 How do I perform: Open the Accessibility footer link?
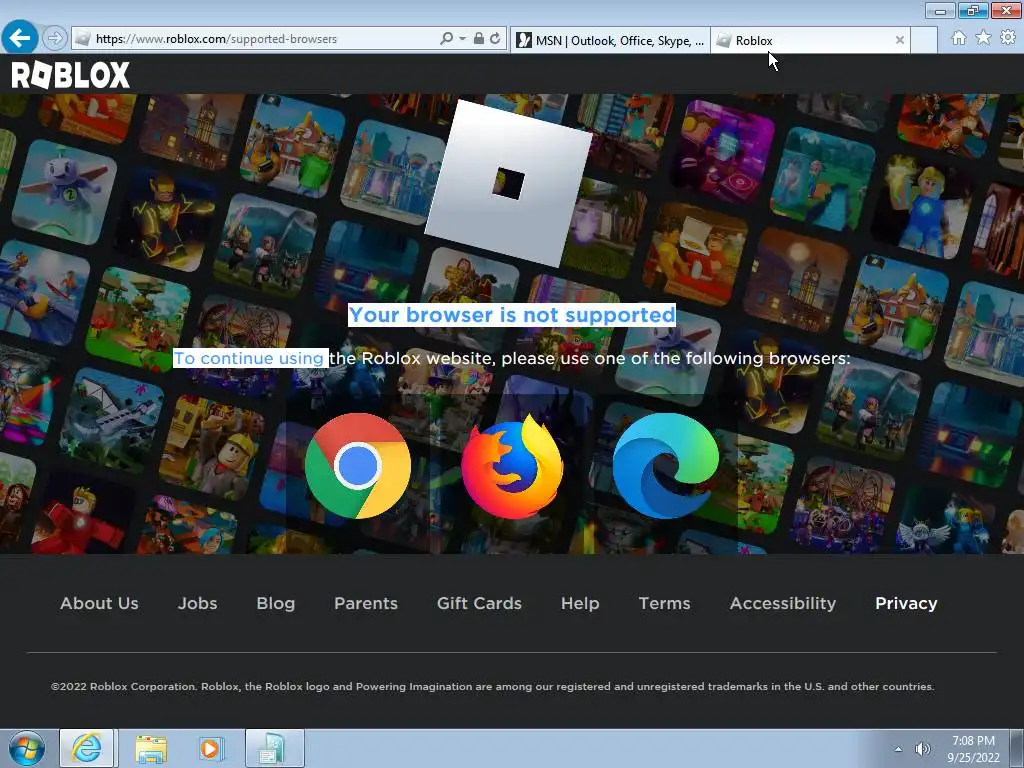[x=782, y=603]
